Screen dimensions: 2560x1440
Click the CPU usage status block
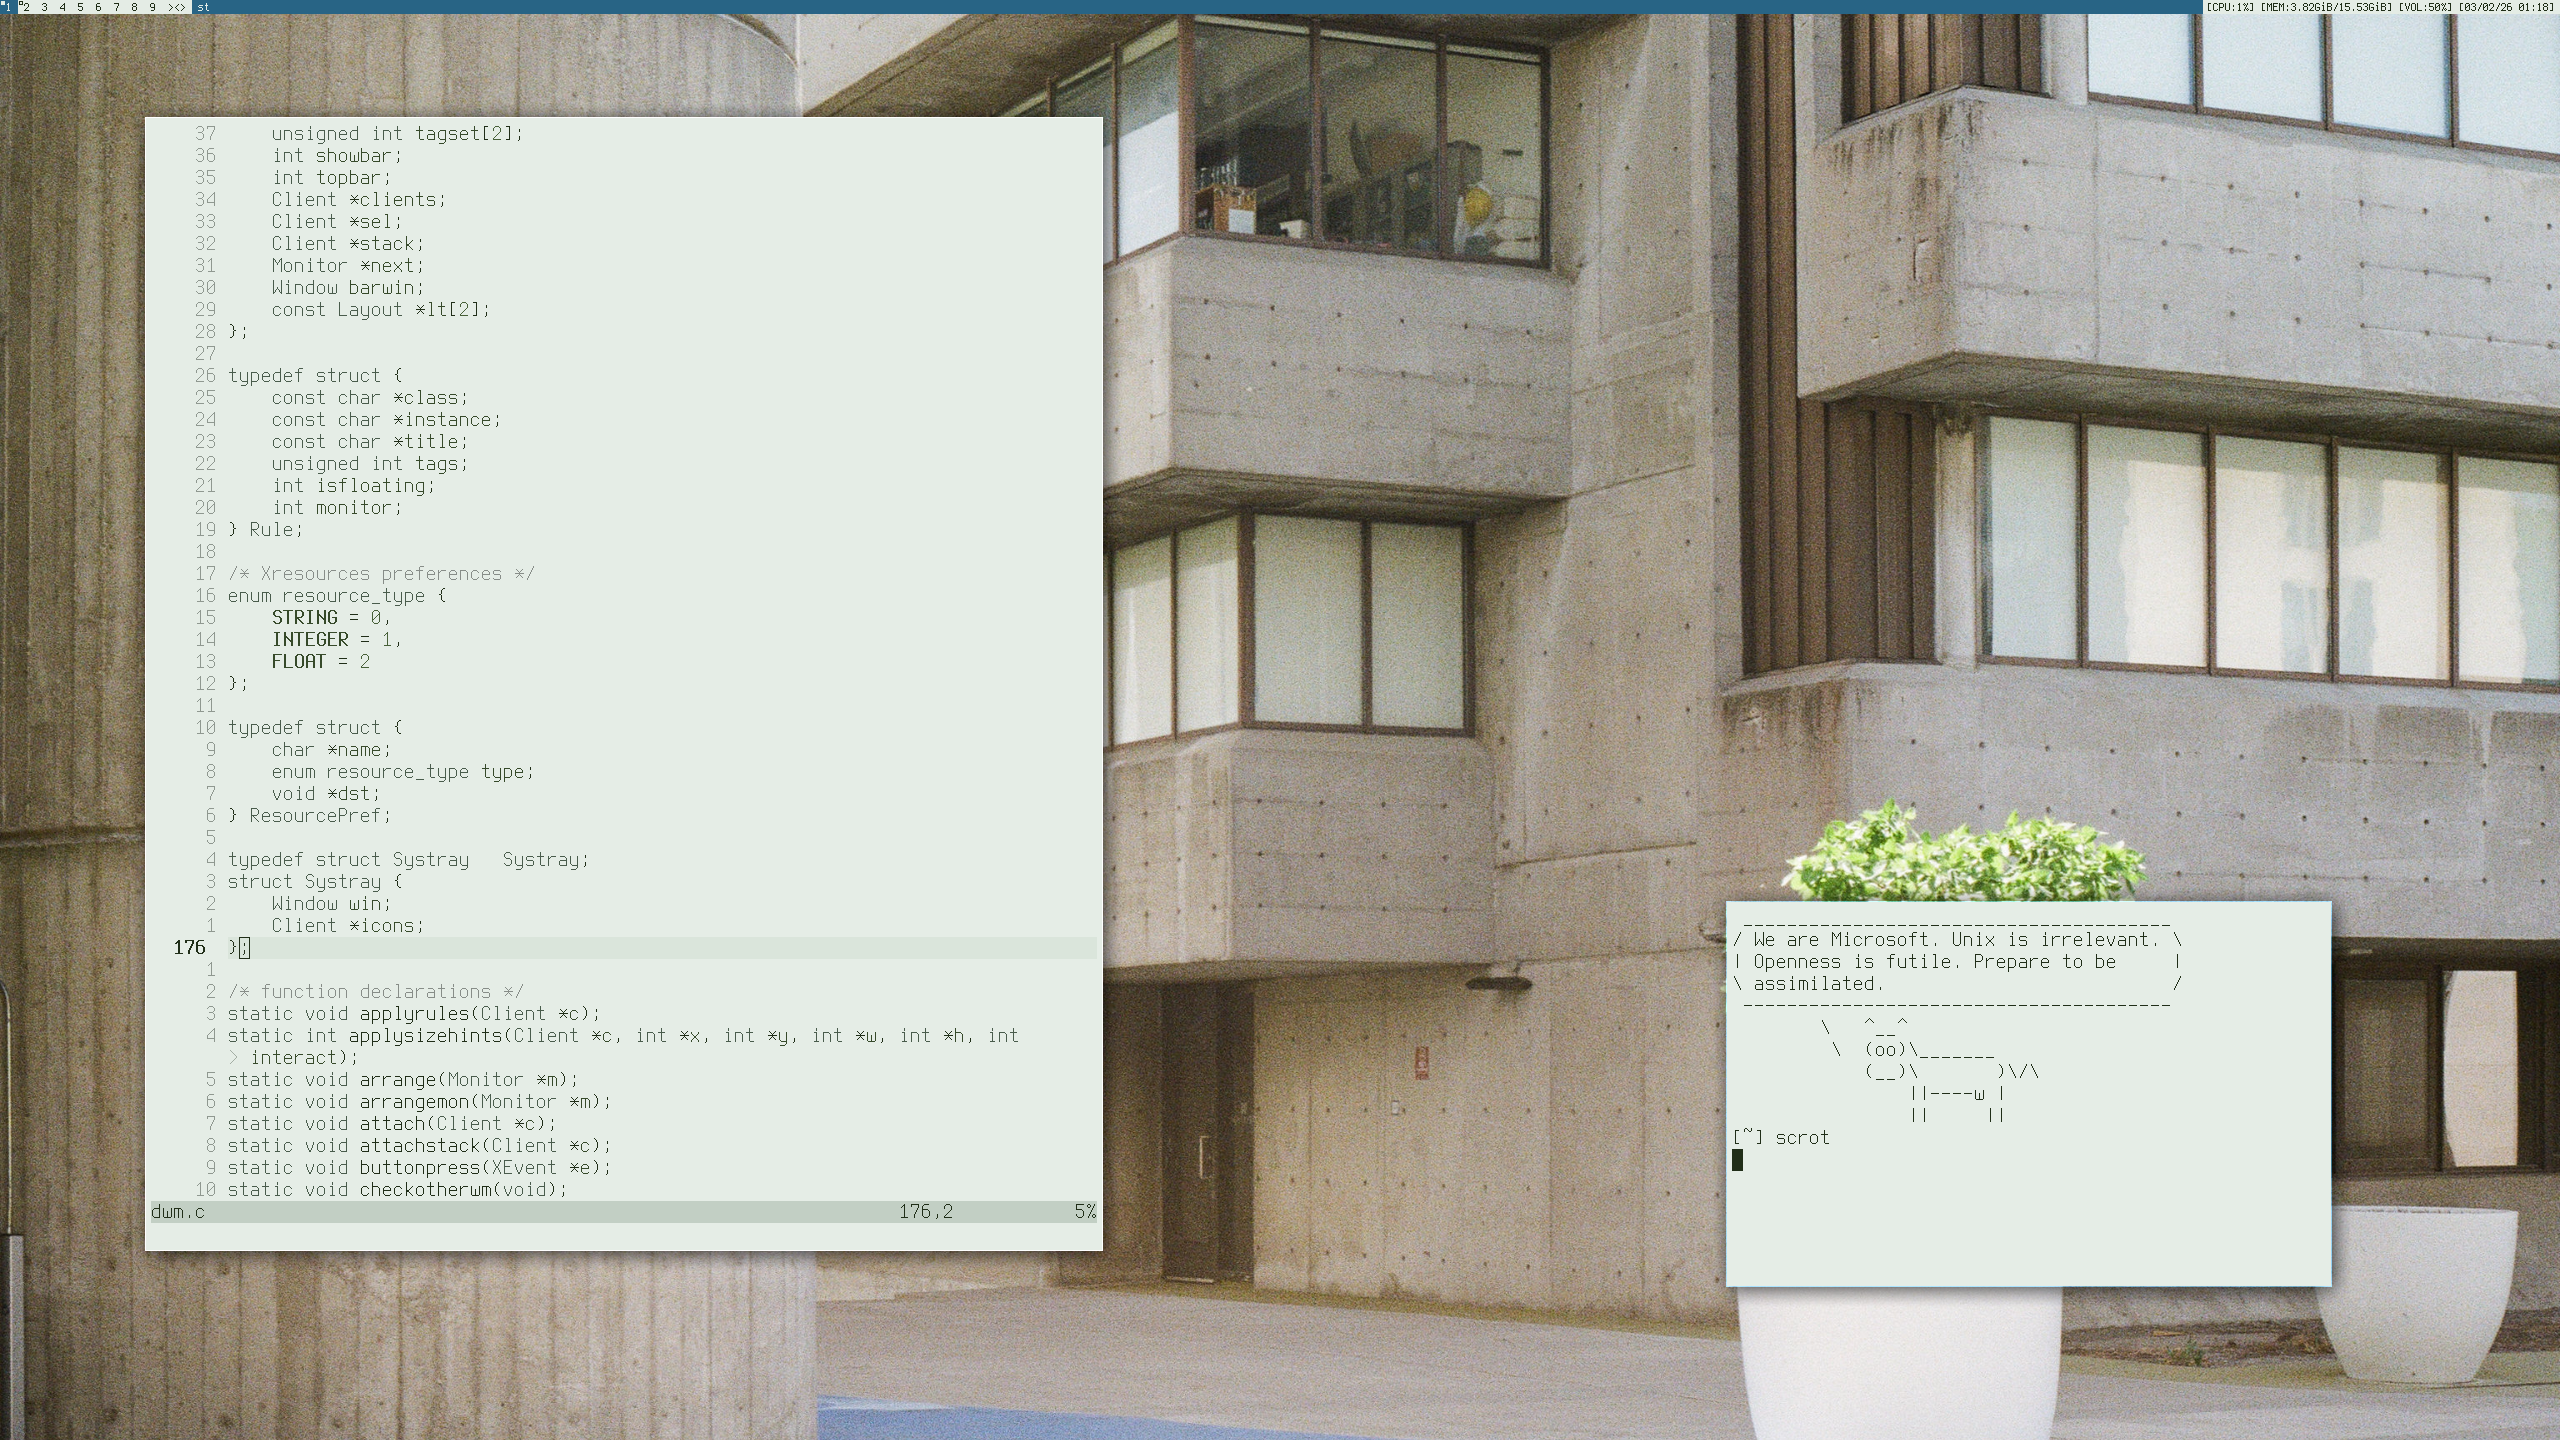coord(2230,7)
